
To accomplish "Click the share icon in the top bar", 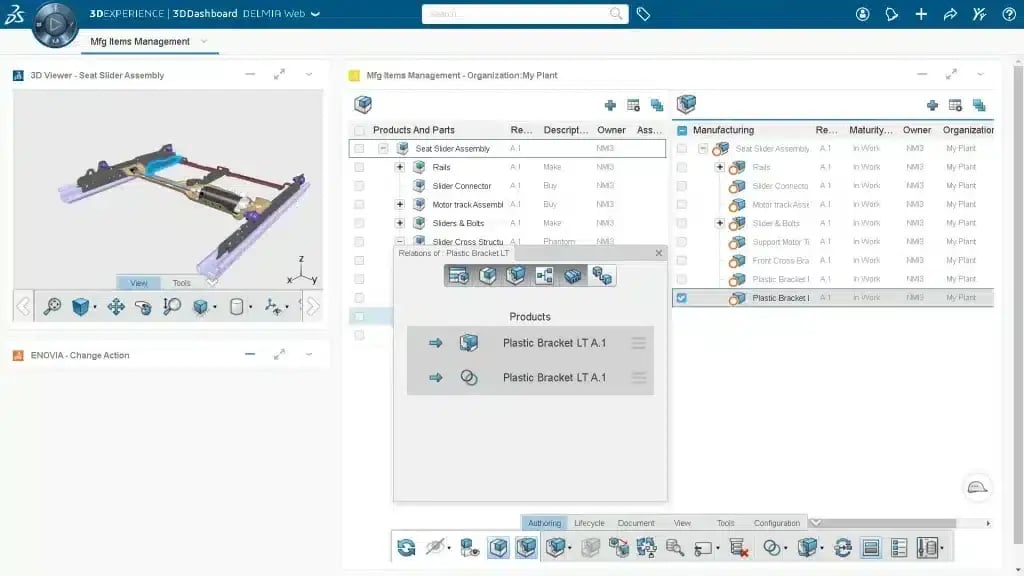I will click(x=949, y=14).
